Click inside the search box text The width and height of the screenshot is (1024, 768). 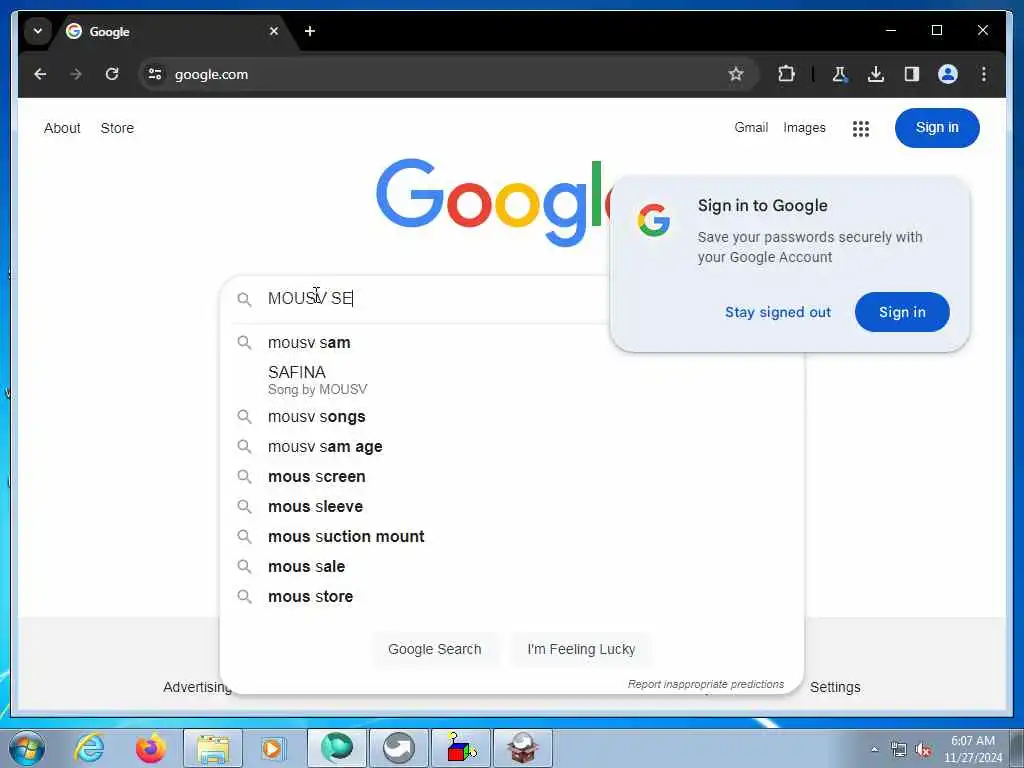(x=310, y=298)
